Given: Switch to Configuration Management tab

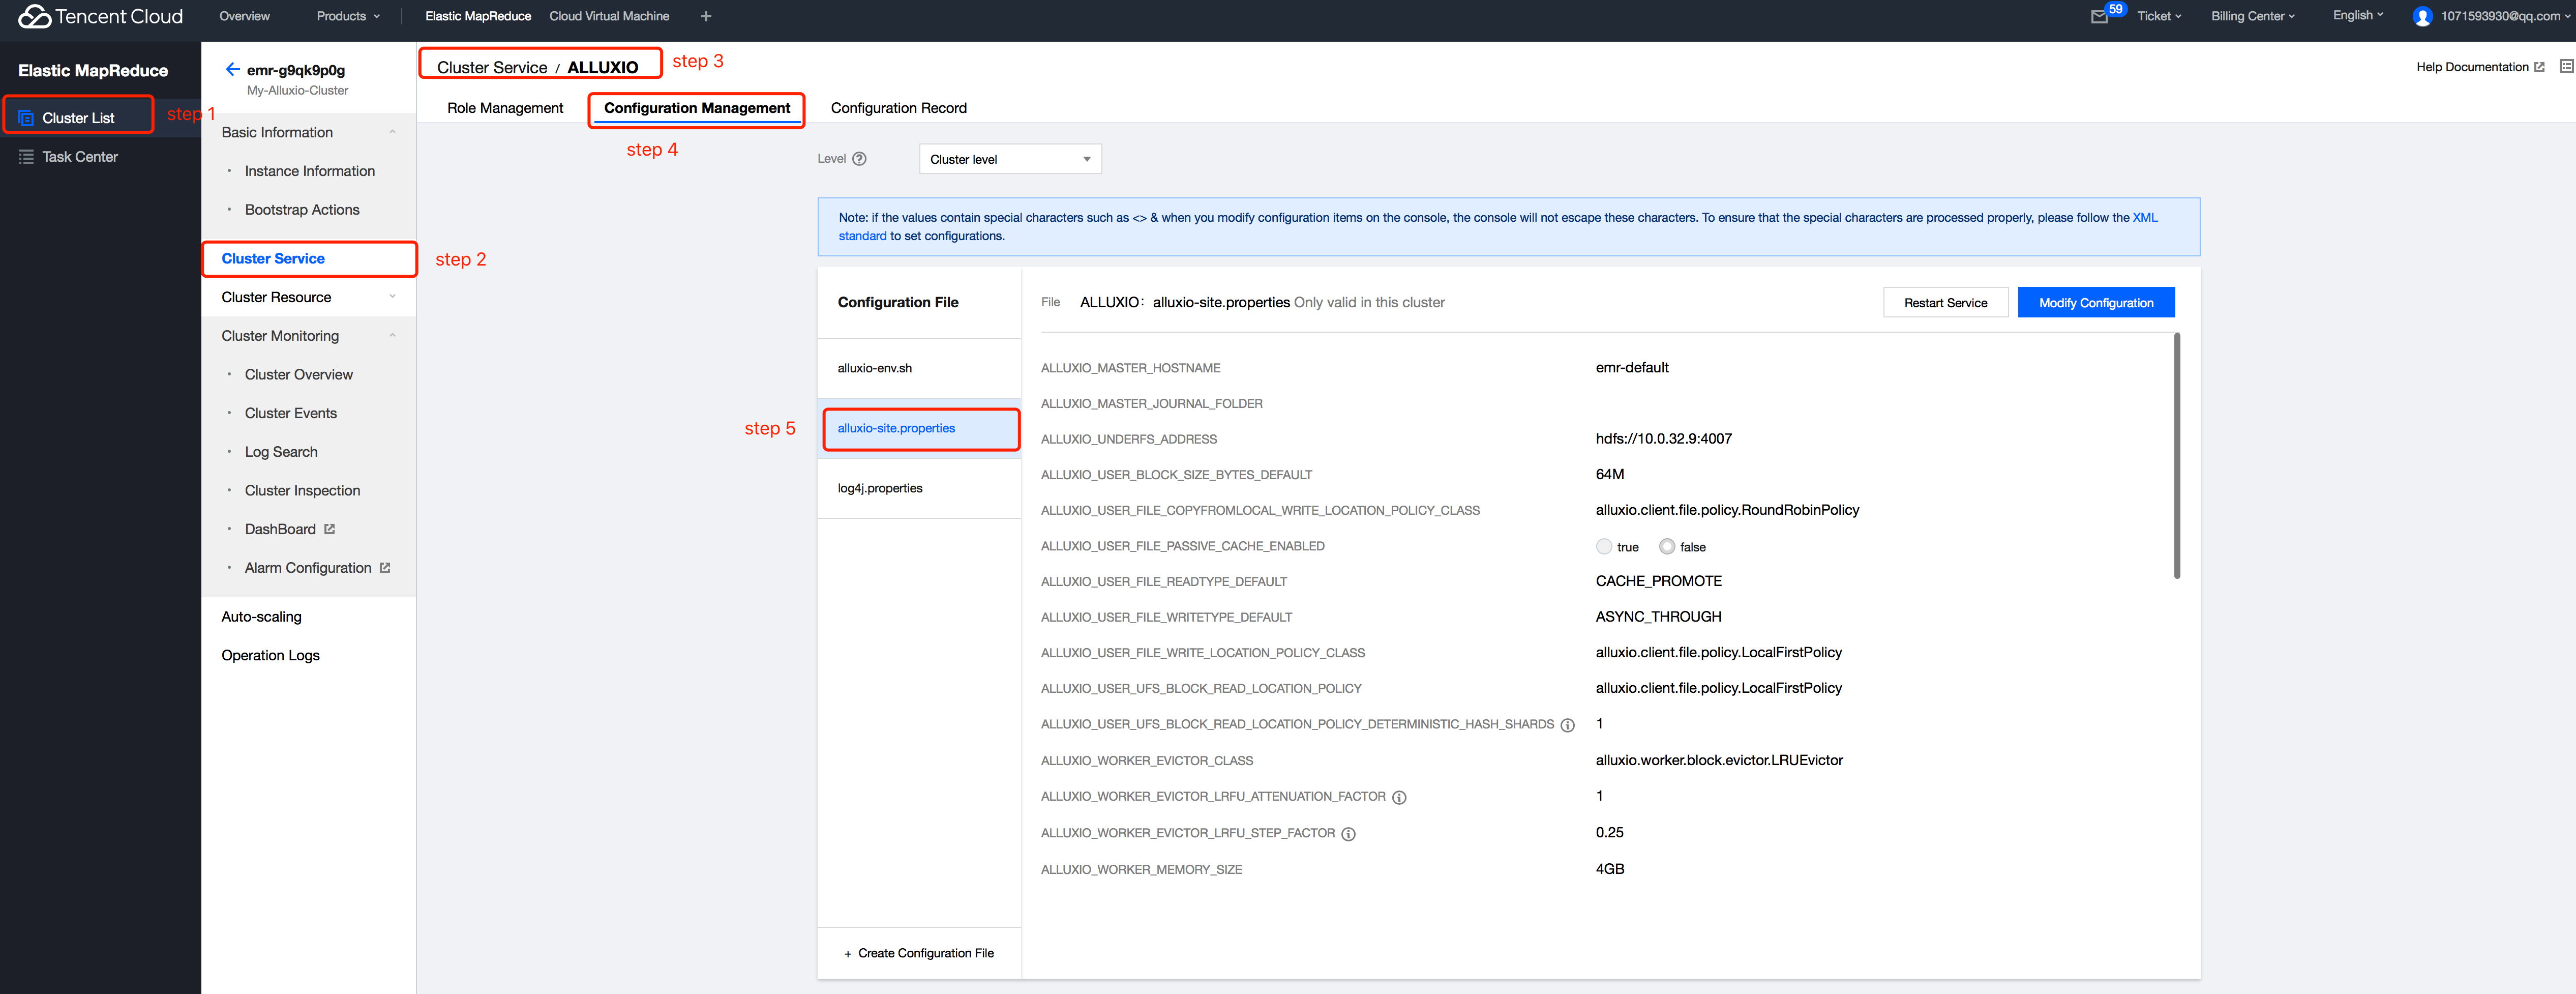Looking at the screenshot, I should (697, 108).
